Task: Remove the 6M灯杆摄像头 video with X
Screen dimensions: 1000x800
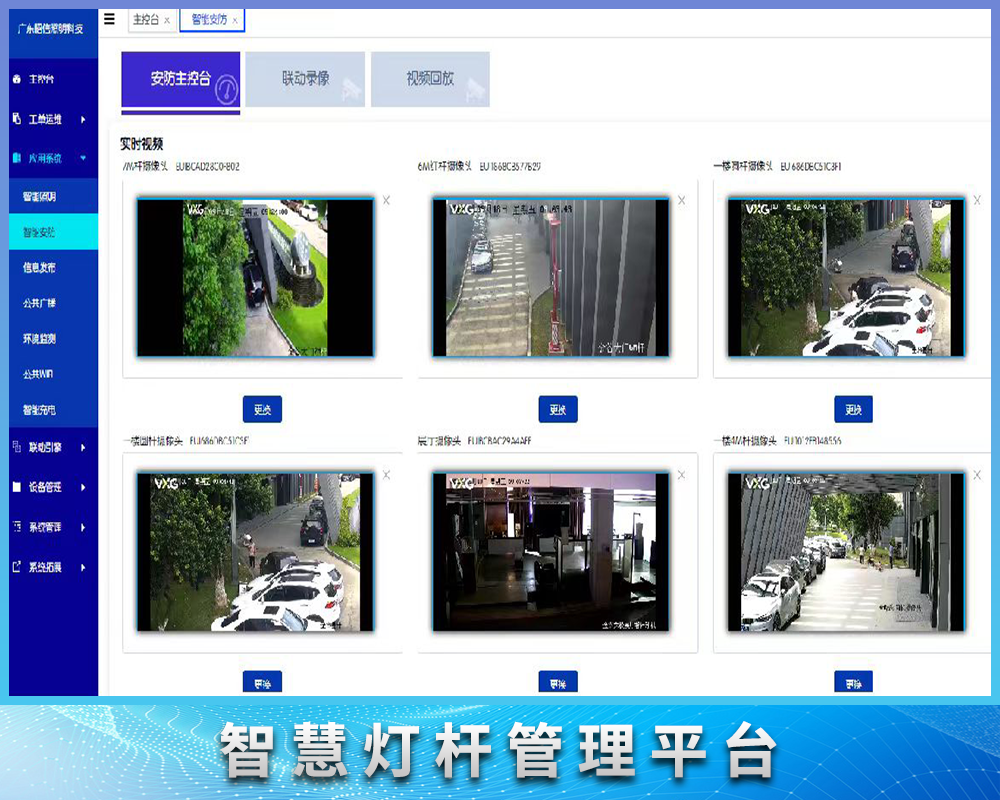Action: tap(682, 200)
